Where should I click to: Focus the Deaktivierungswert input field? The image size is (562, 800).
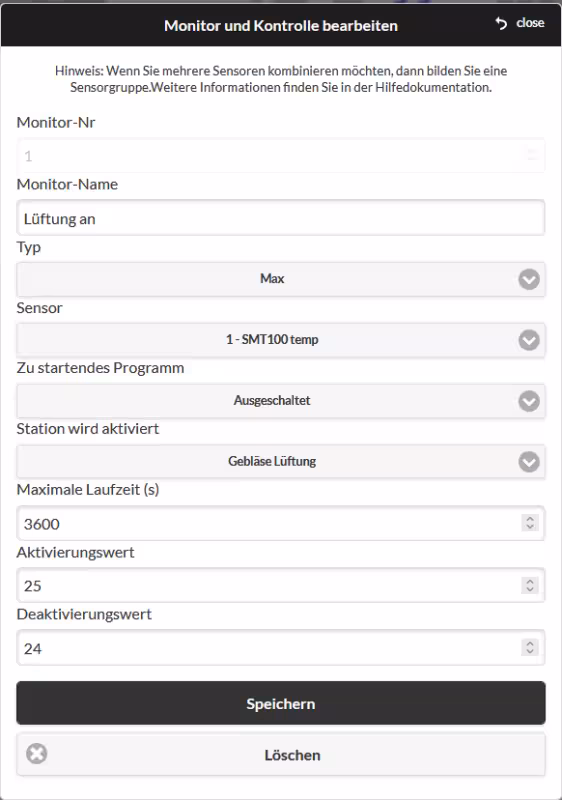pos(281,647)
